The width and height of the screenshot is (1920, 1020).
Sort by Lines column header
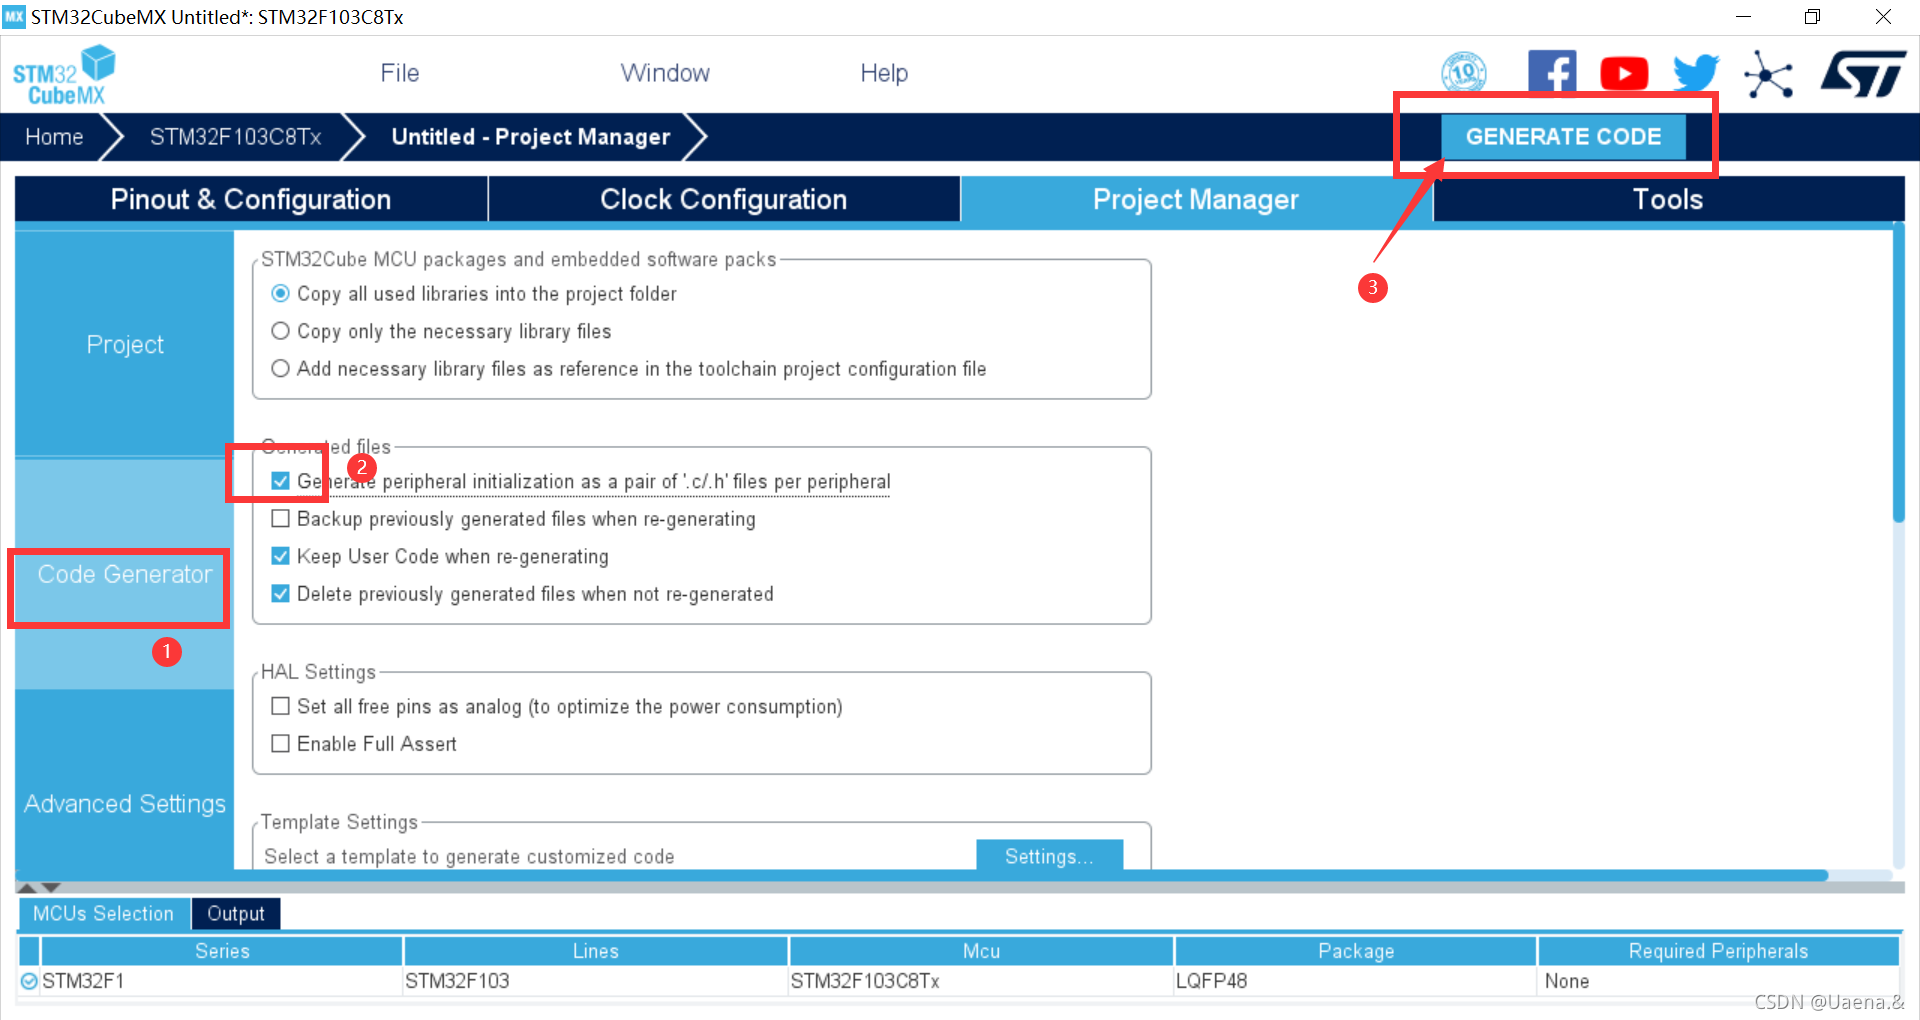(596, 951)
